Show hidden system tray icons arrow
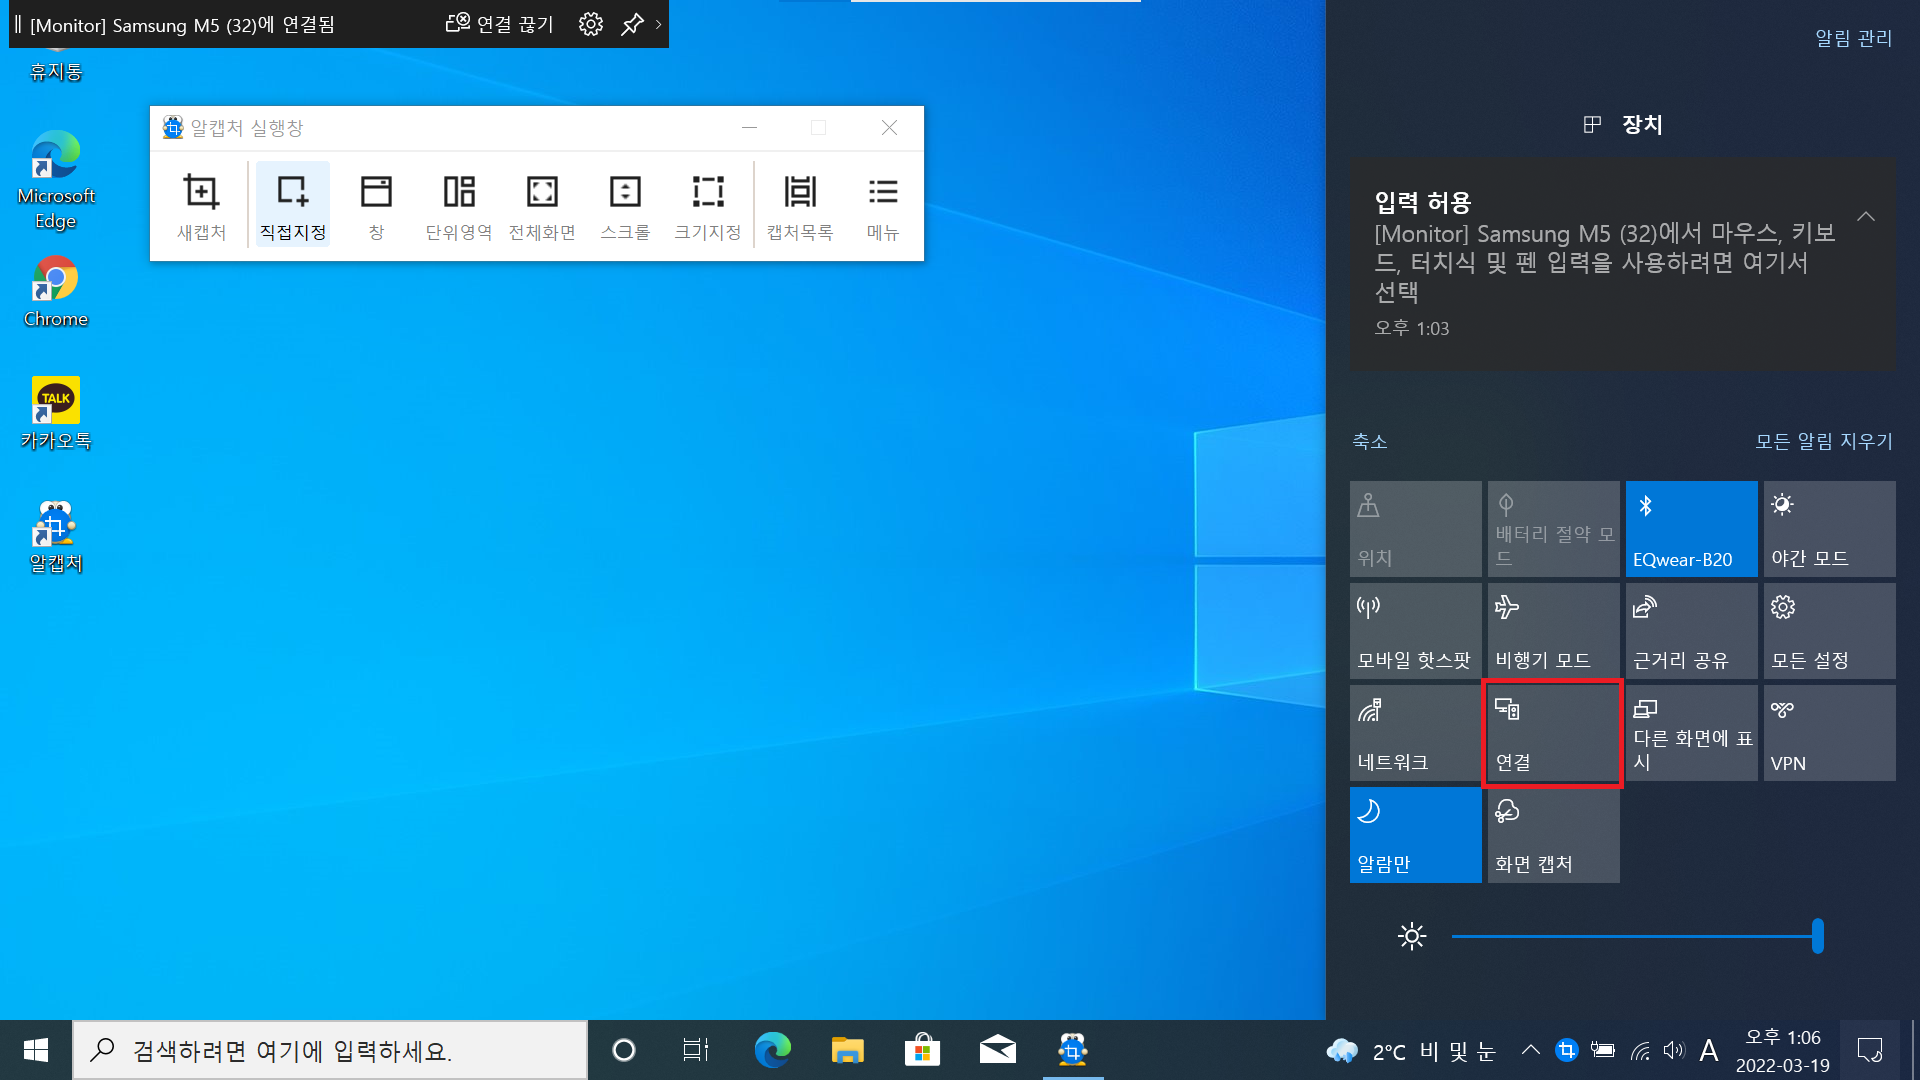 [1530, 1050]
